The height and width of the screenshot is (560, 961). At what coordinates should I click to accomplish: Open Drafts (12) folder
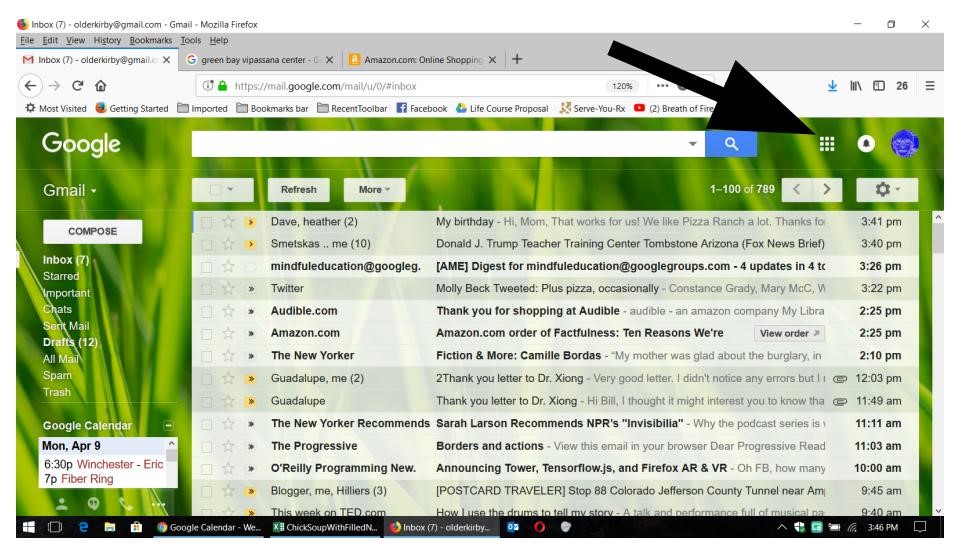coord(70,342)
